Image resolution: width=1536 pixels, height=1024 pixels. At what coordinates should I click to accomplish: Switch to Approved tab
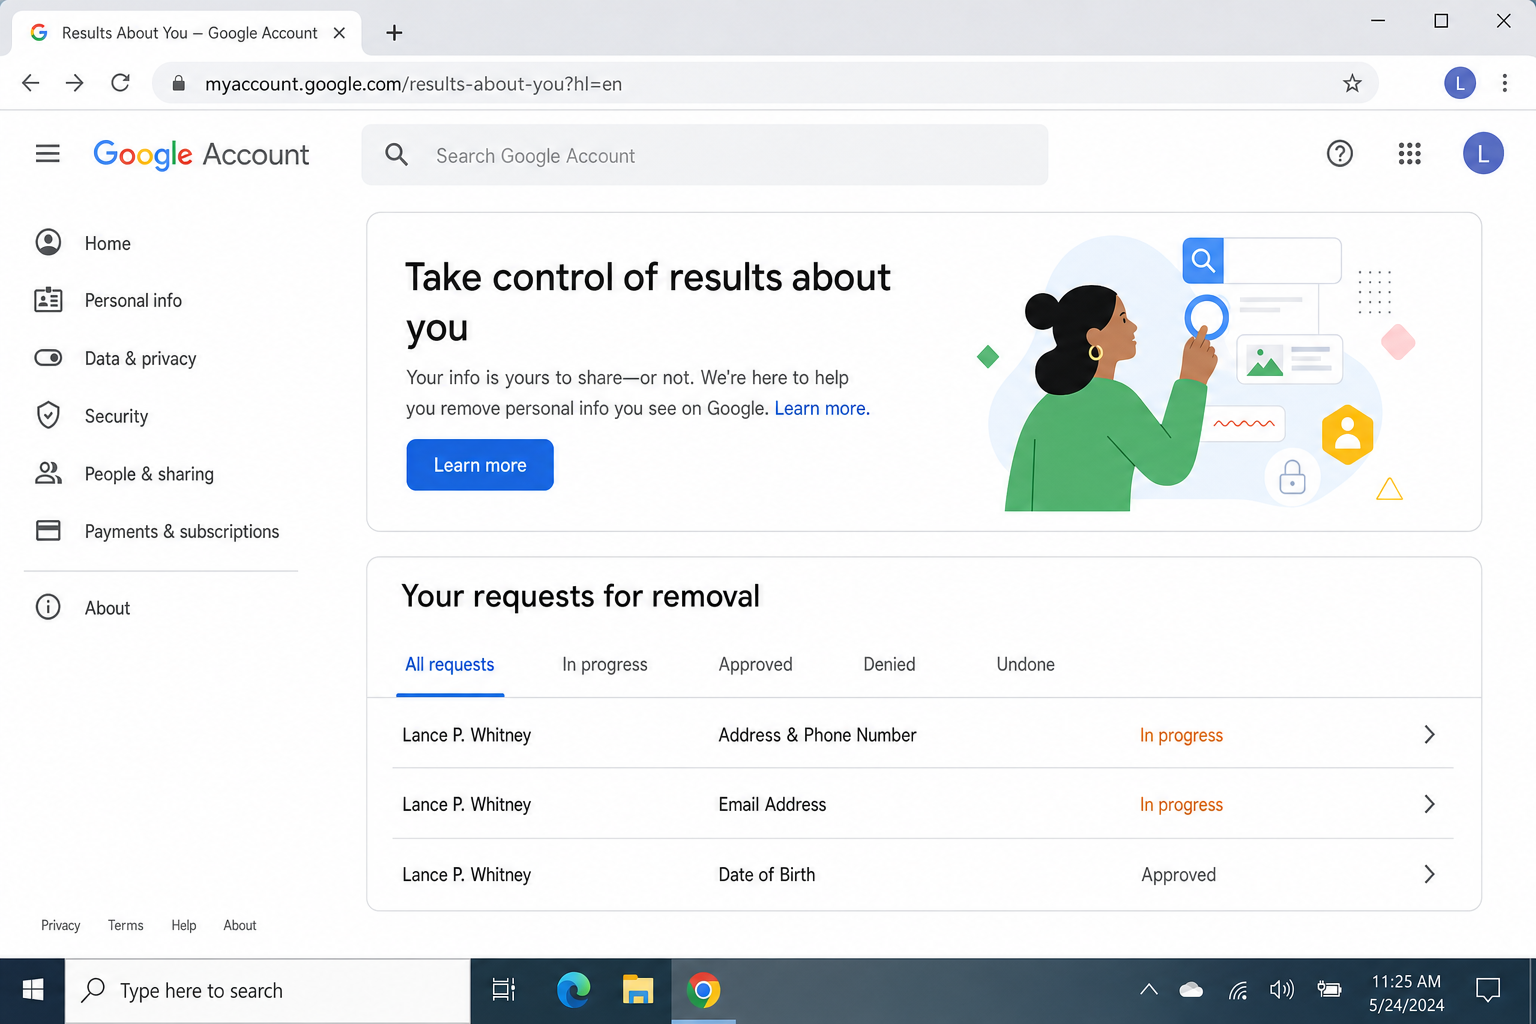(755, 665)
